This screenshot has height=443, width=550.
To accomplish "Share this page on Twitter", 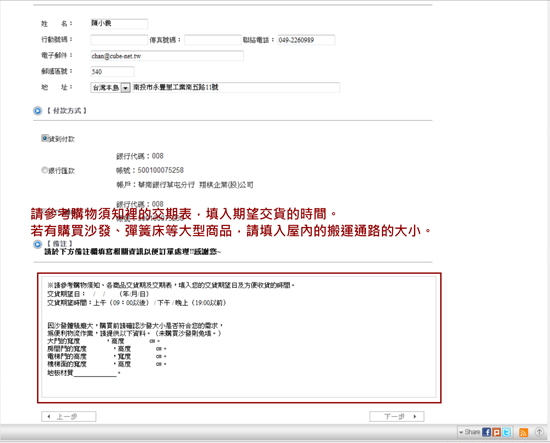I will [x=506, y=432].
